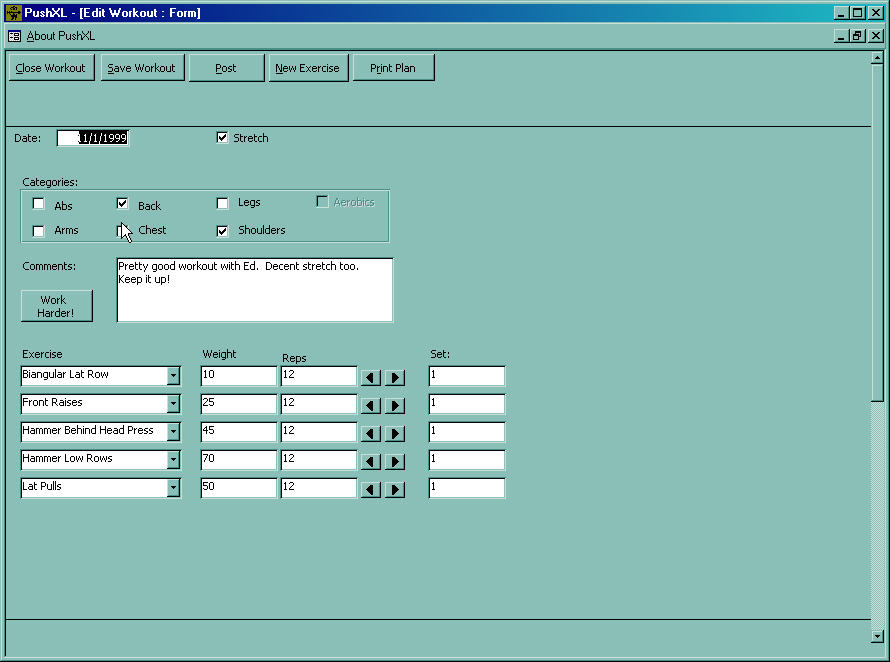
Task: Decrease reps for Biangular Lat Row
Action: 371,378
